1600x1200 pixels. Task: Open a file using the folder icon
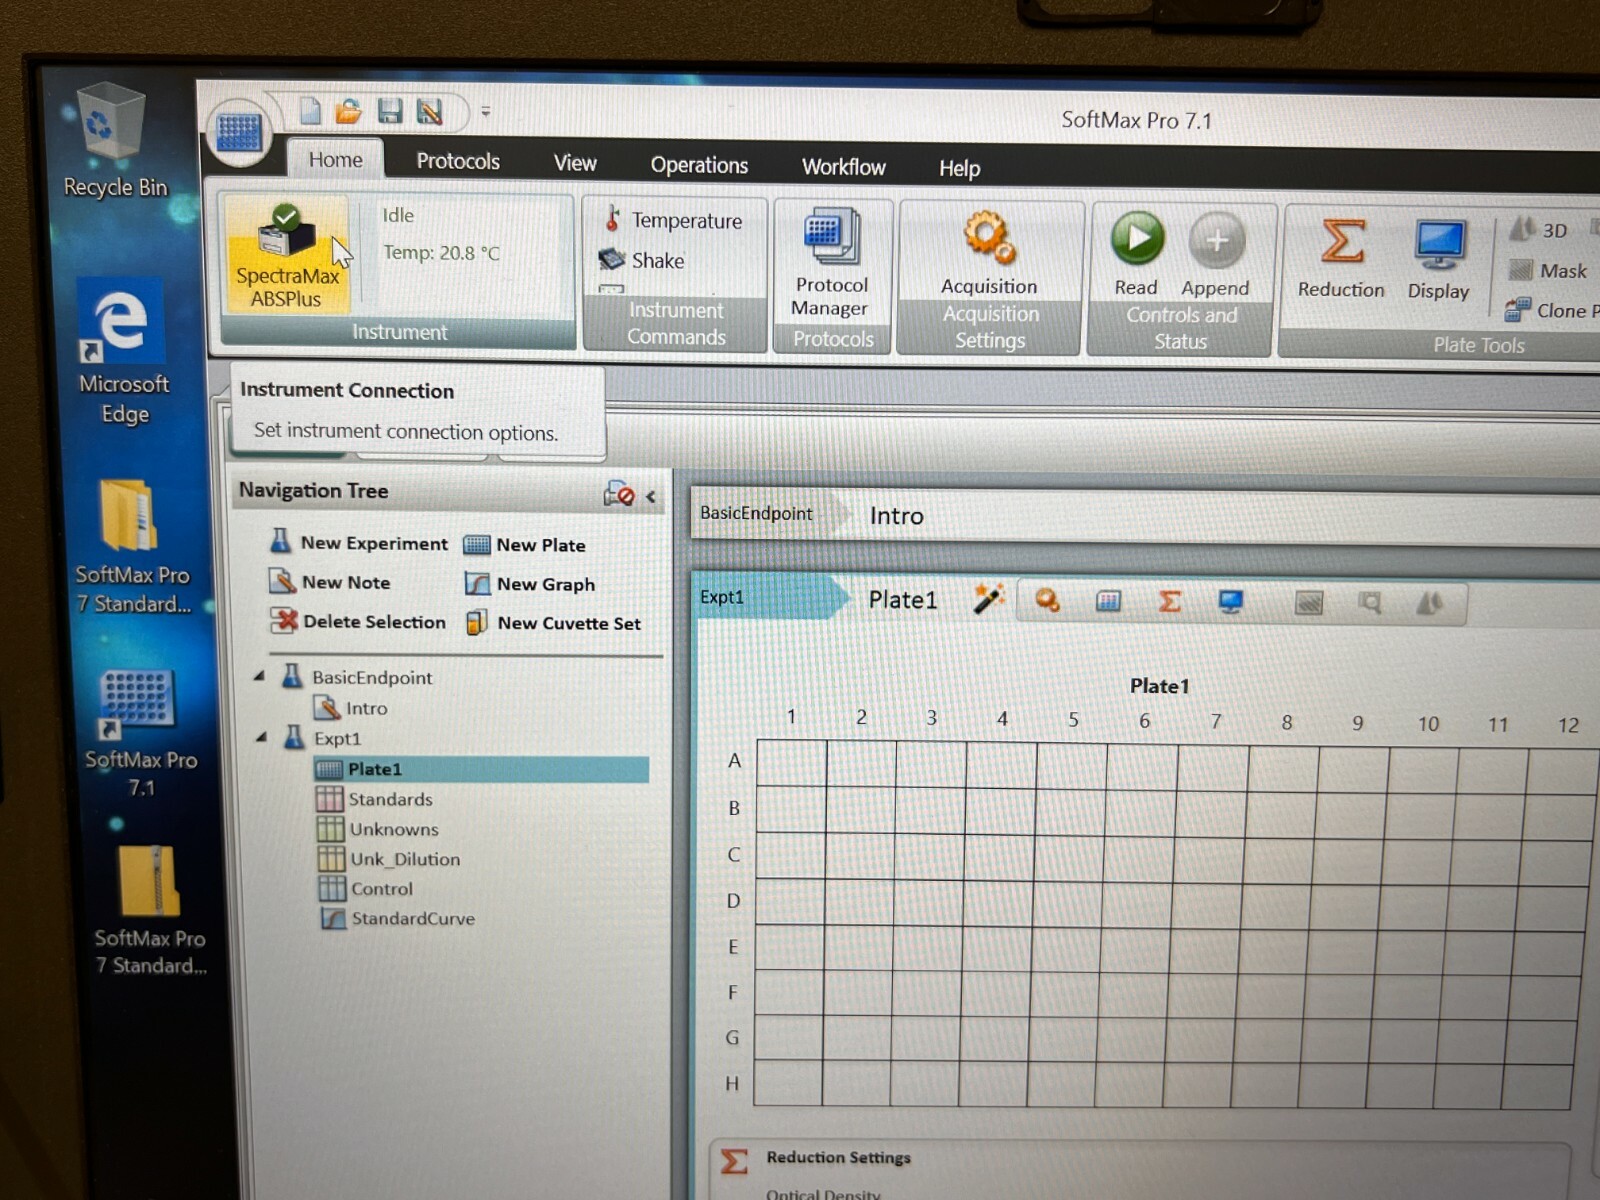(348, 111)
